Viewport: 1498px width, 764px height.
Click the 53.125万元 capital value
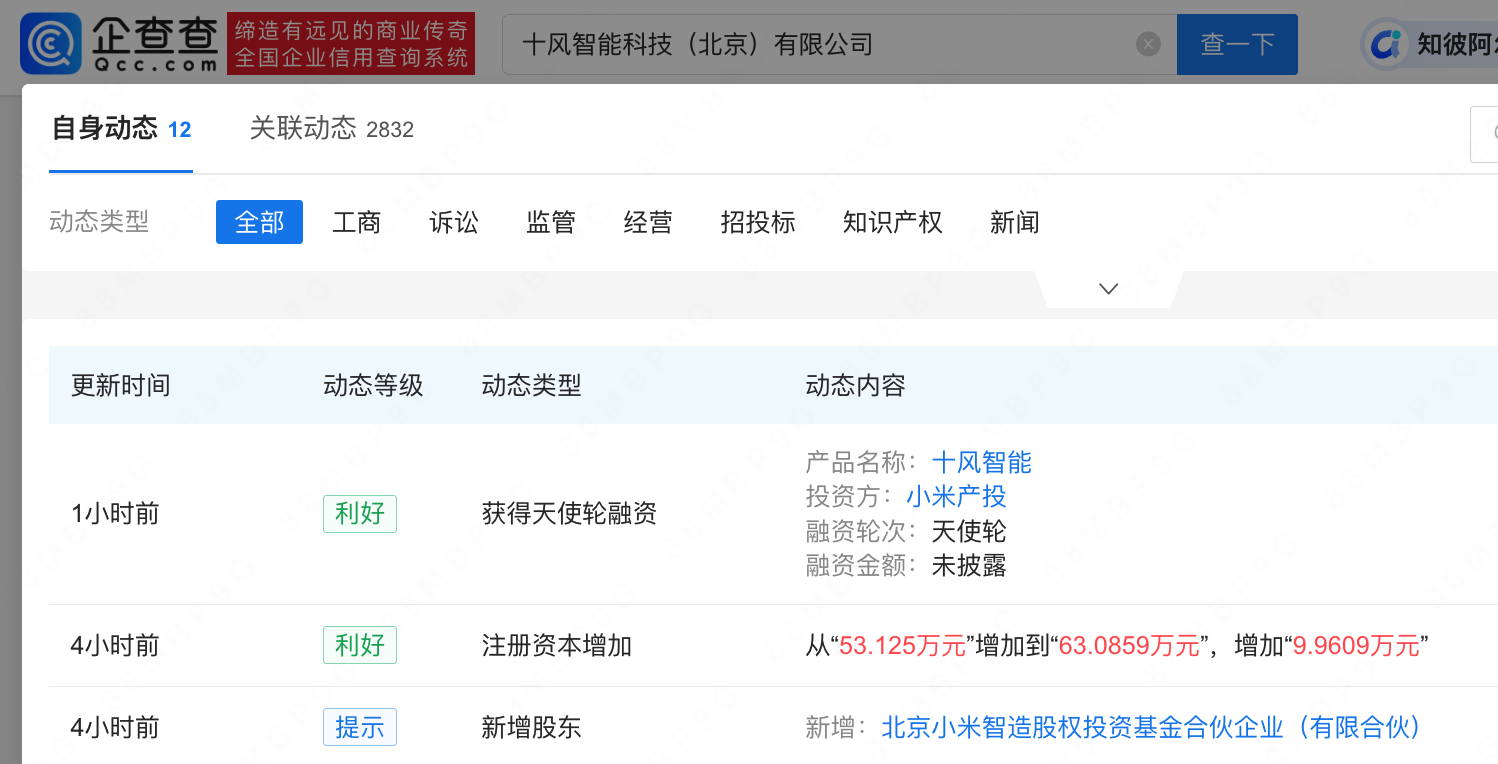(903, 646)
